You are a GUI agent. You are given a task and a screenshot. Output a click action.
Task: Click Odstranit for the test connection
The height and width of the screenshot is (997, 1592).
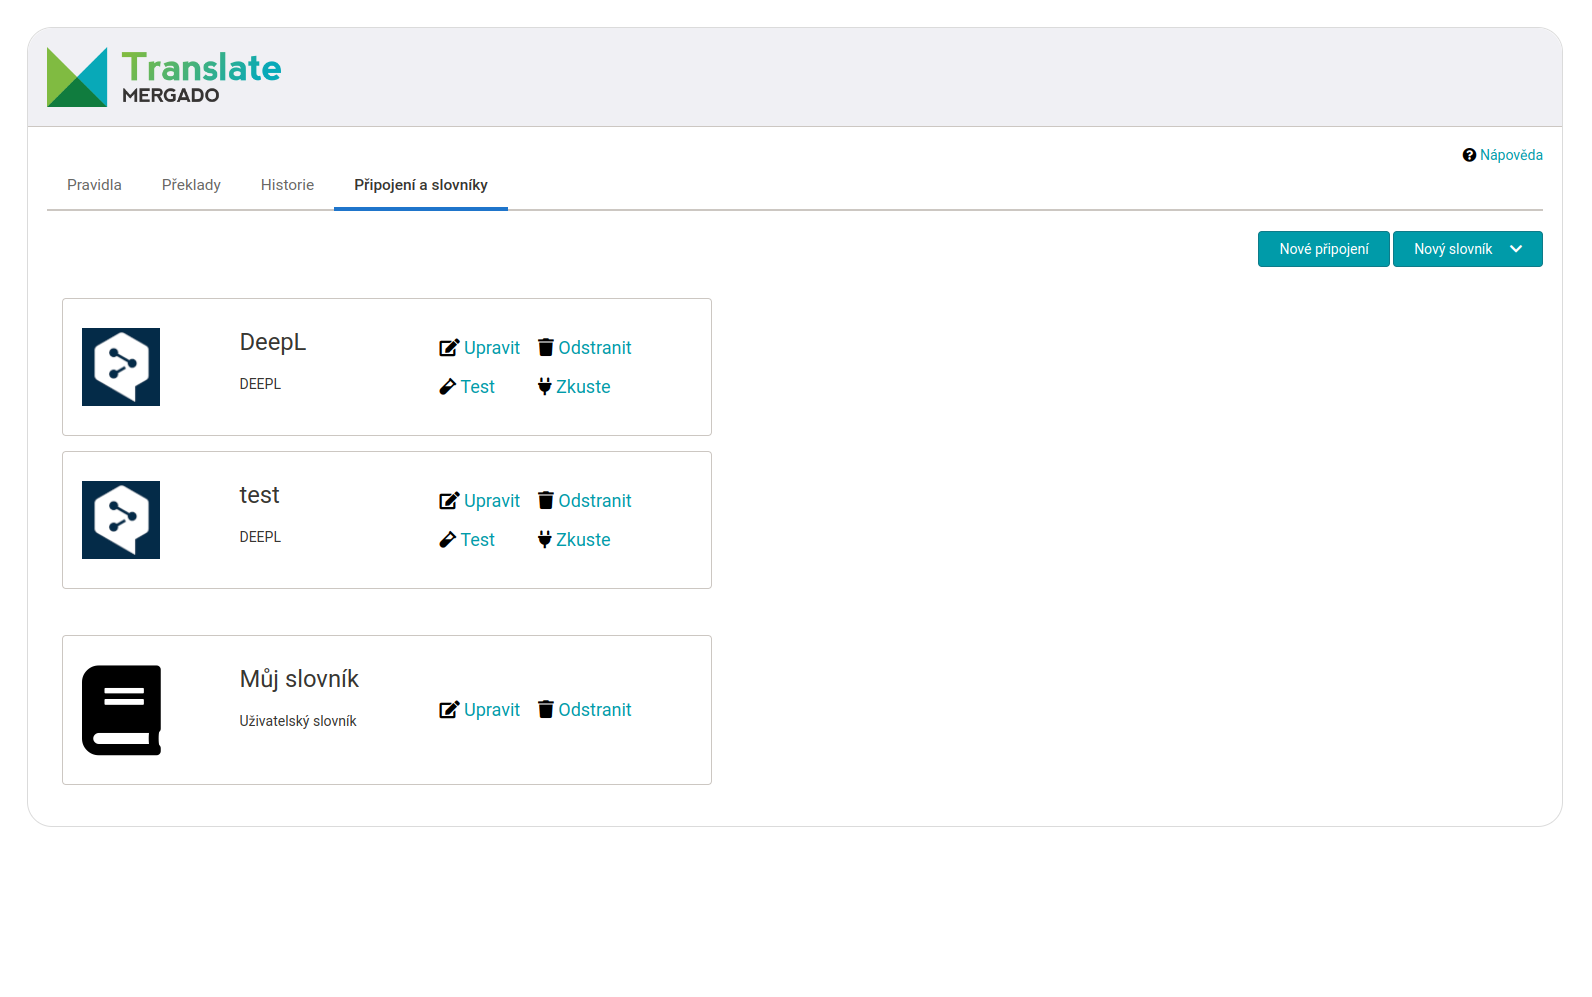[x=595, y=501]
